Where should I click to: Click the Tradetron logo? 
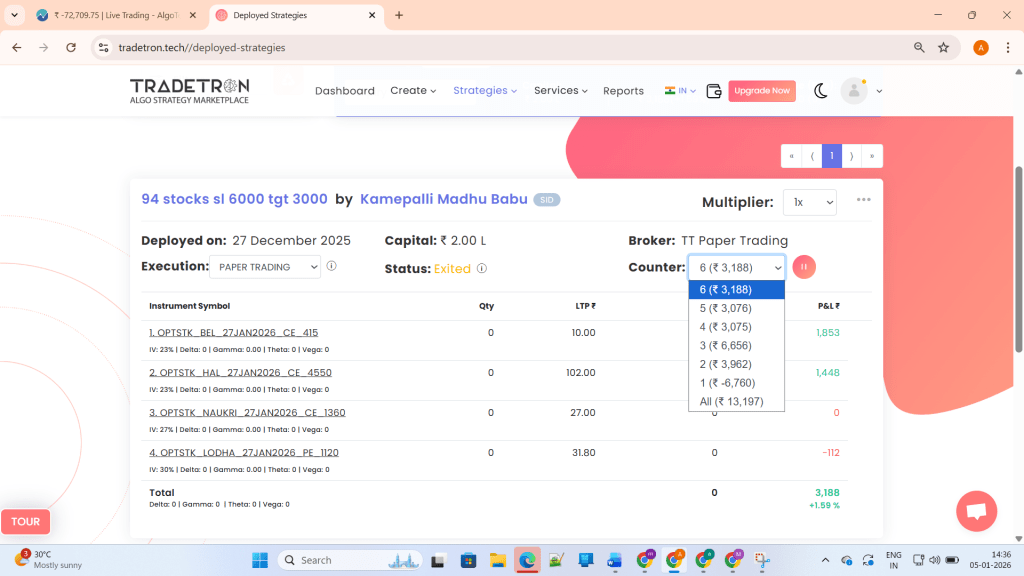point(189,91)
